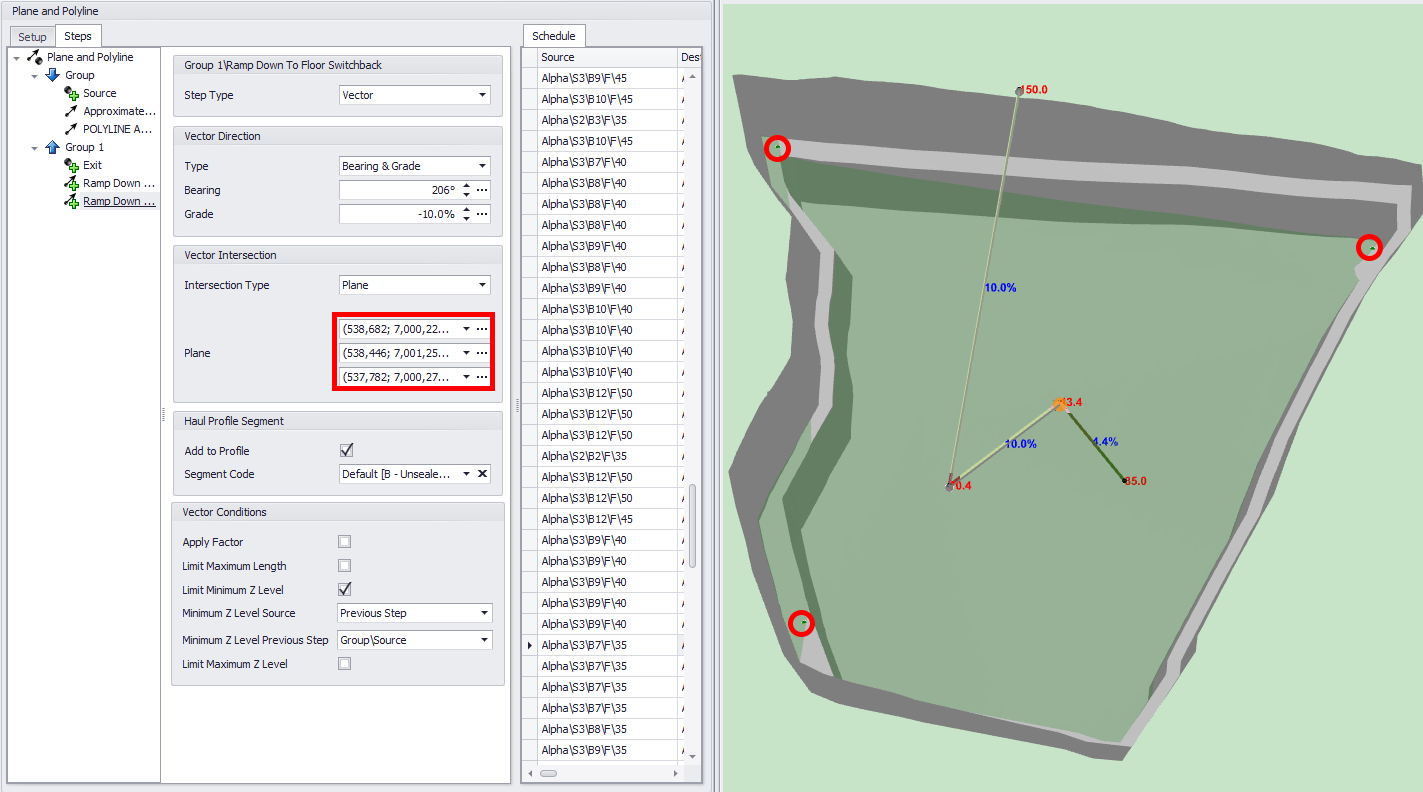Enable the Apply Factor checkbox

coord(345,542)
